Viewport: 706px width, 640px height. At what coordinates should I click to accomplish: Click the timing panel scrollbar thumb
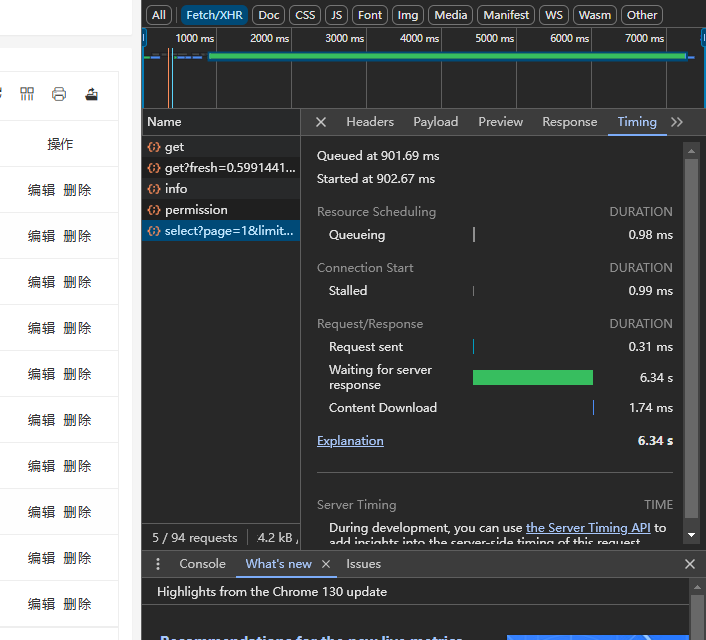point(691,338)
